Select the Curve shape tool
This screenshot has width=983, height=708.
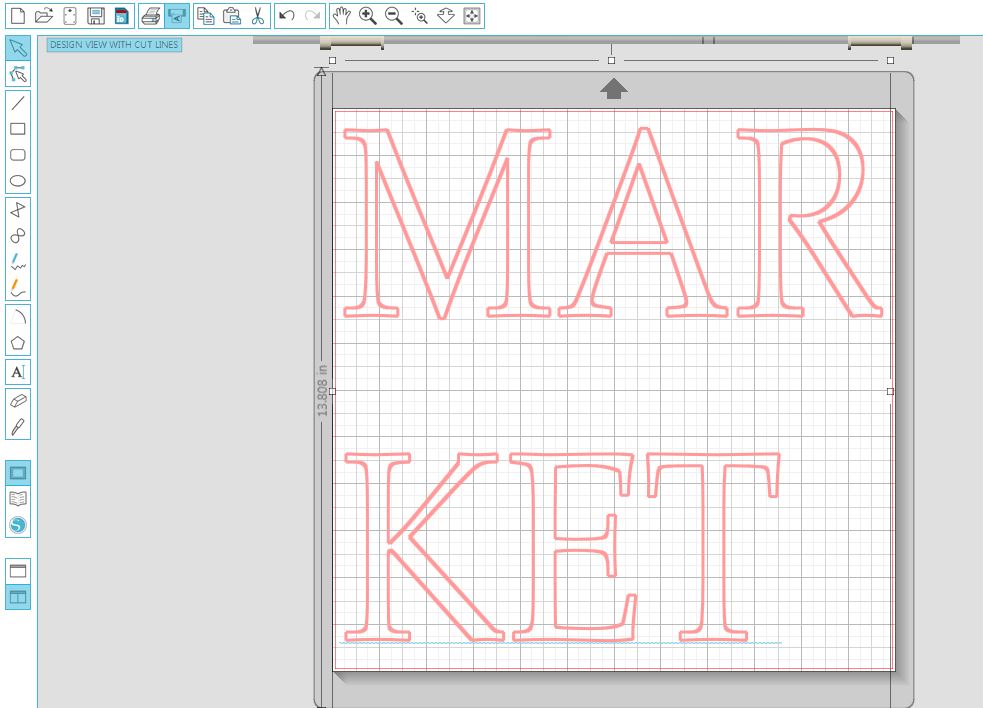pos(18,236)
